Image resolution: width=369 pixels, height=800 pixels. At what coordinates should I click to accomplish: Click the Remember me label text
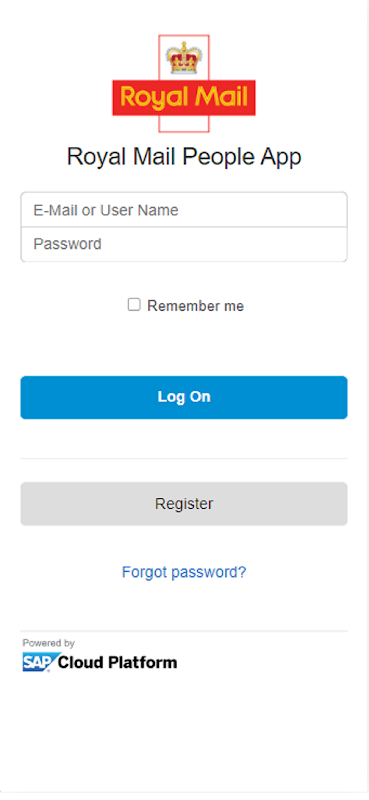click(195, 306)
